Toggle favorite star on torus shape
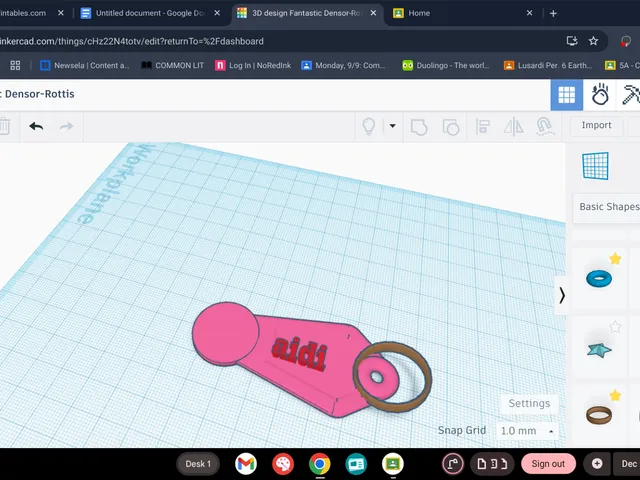The height and width of the screenshot is (480, 640). point(615,259)
